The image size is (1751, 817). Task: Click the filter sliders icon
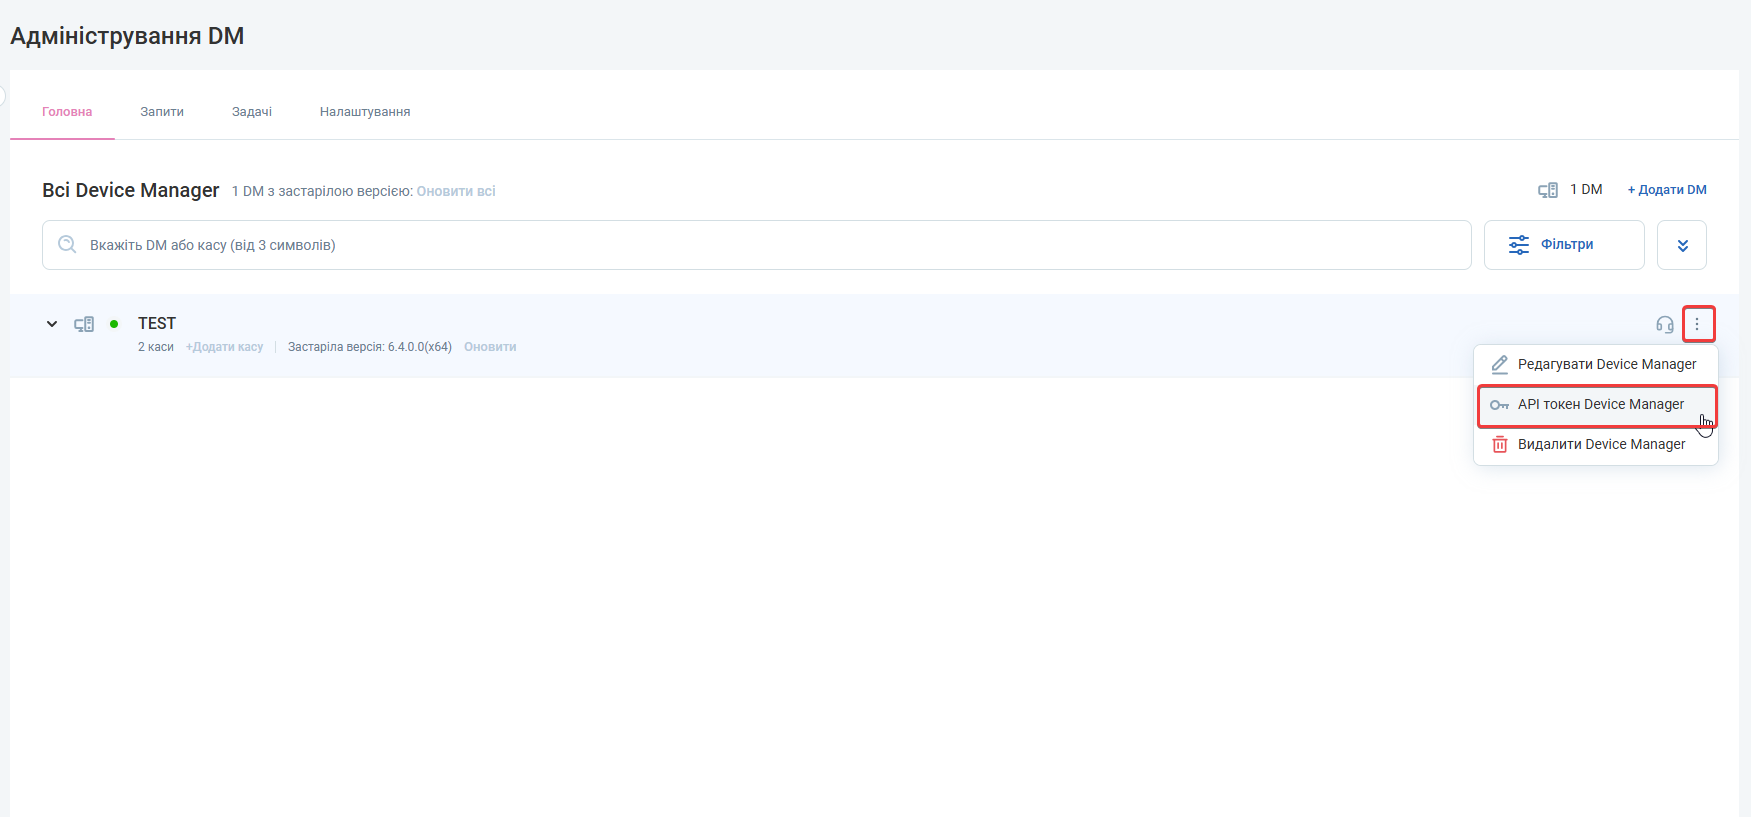[1519, 245]
